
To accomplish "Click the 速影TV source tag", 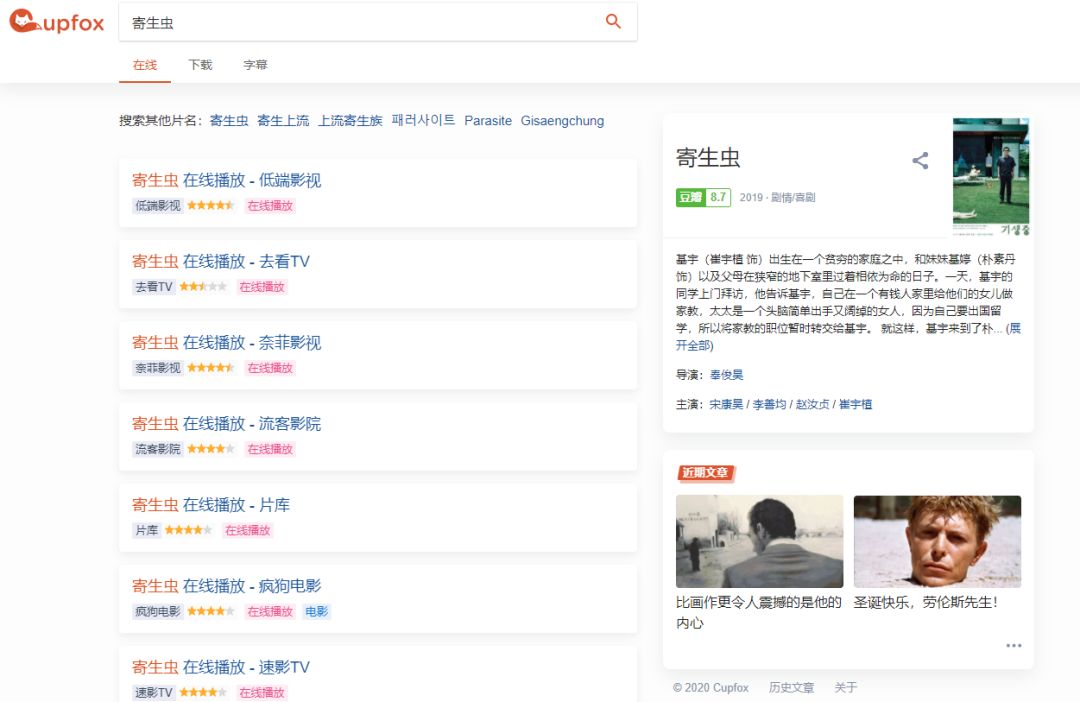I will 154,692.
